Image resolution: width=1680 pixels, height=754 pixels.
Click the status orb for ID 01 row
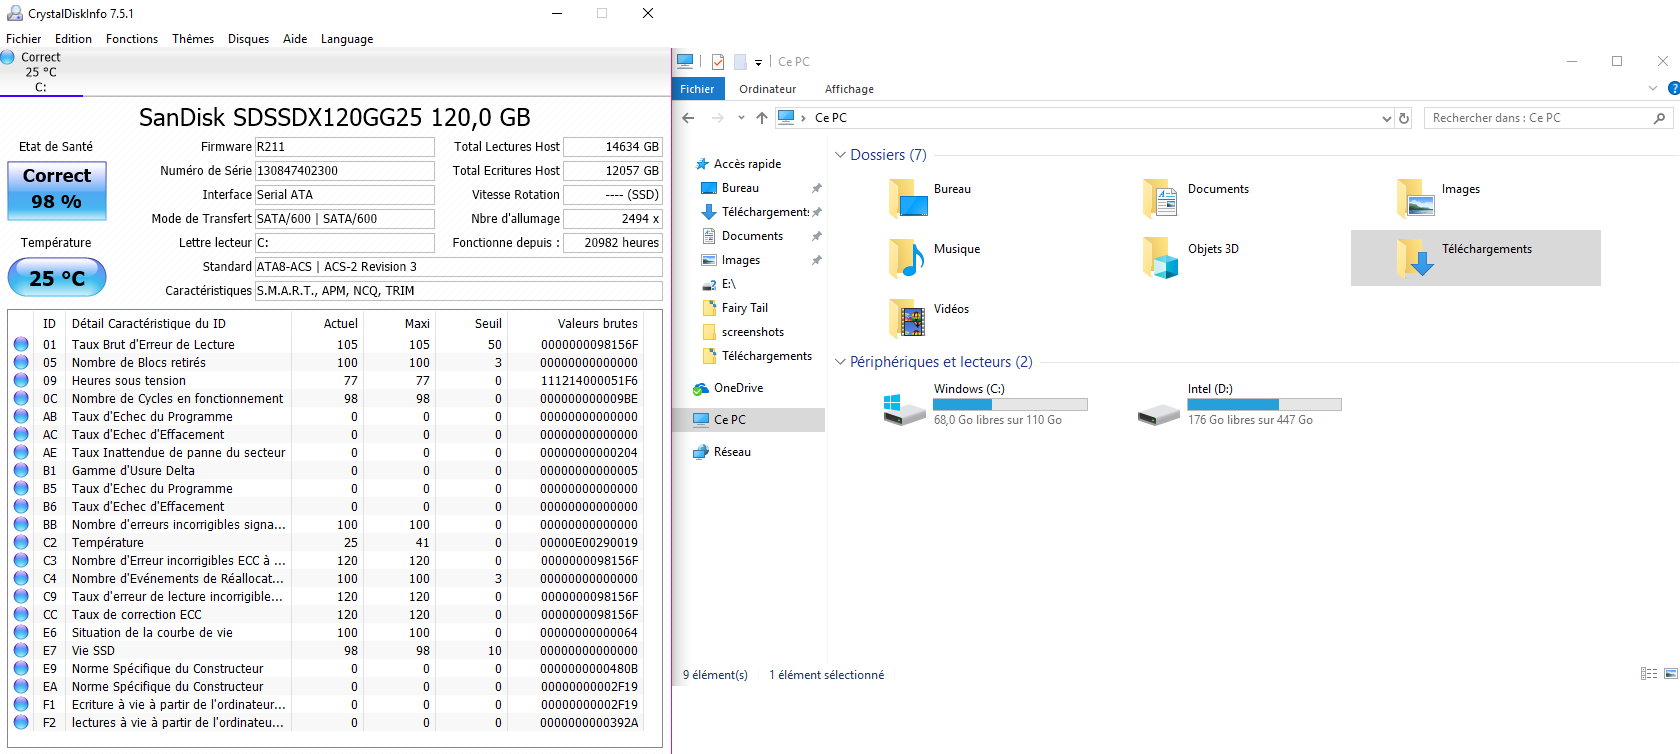coord(21,344)
